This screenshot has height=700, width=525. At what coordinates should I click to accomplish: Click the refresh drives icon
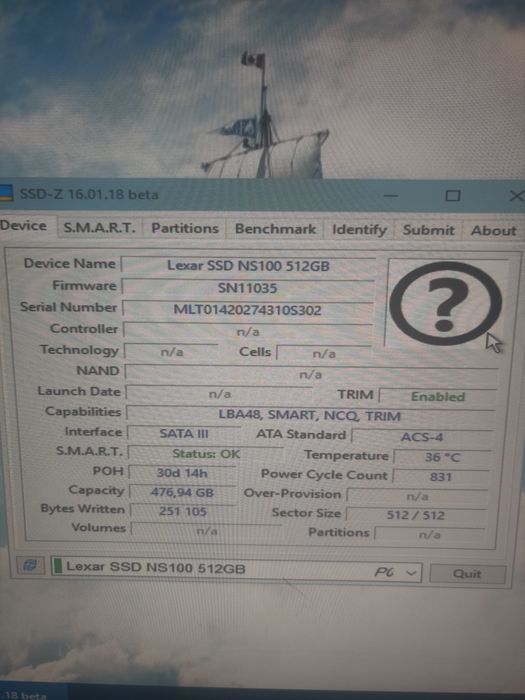click(x=30, y=565)
